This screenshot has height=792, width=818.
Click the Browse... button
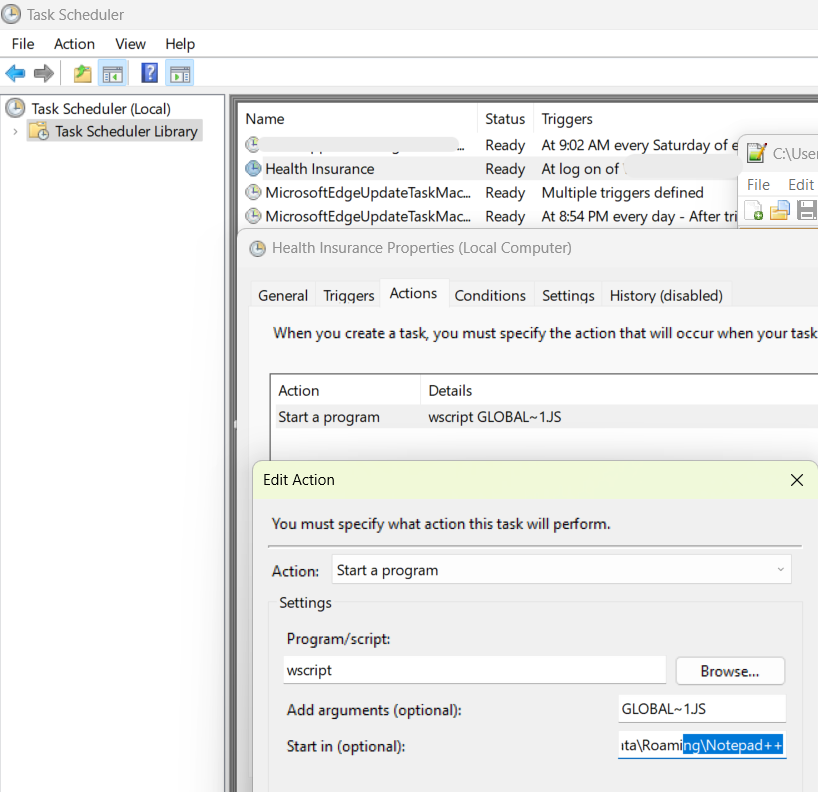pyautogui.click(x=730, y=670)
